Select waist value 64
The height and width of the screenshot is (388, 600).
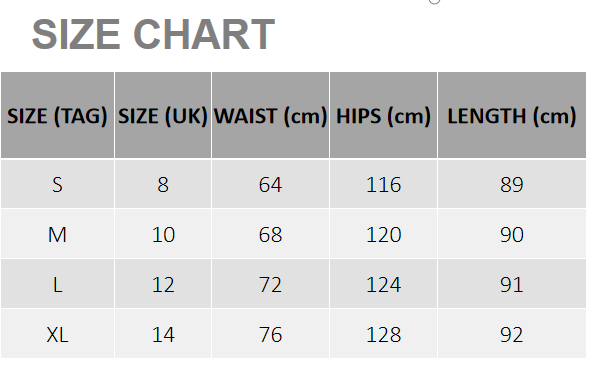(271, 184)
